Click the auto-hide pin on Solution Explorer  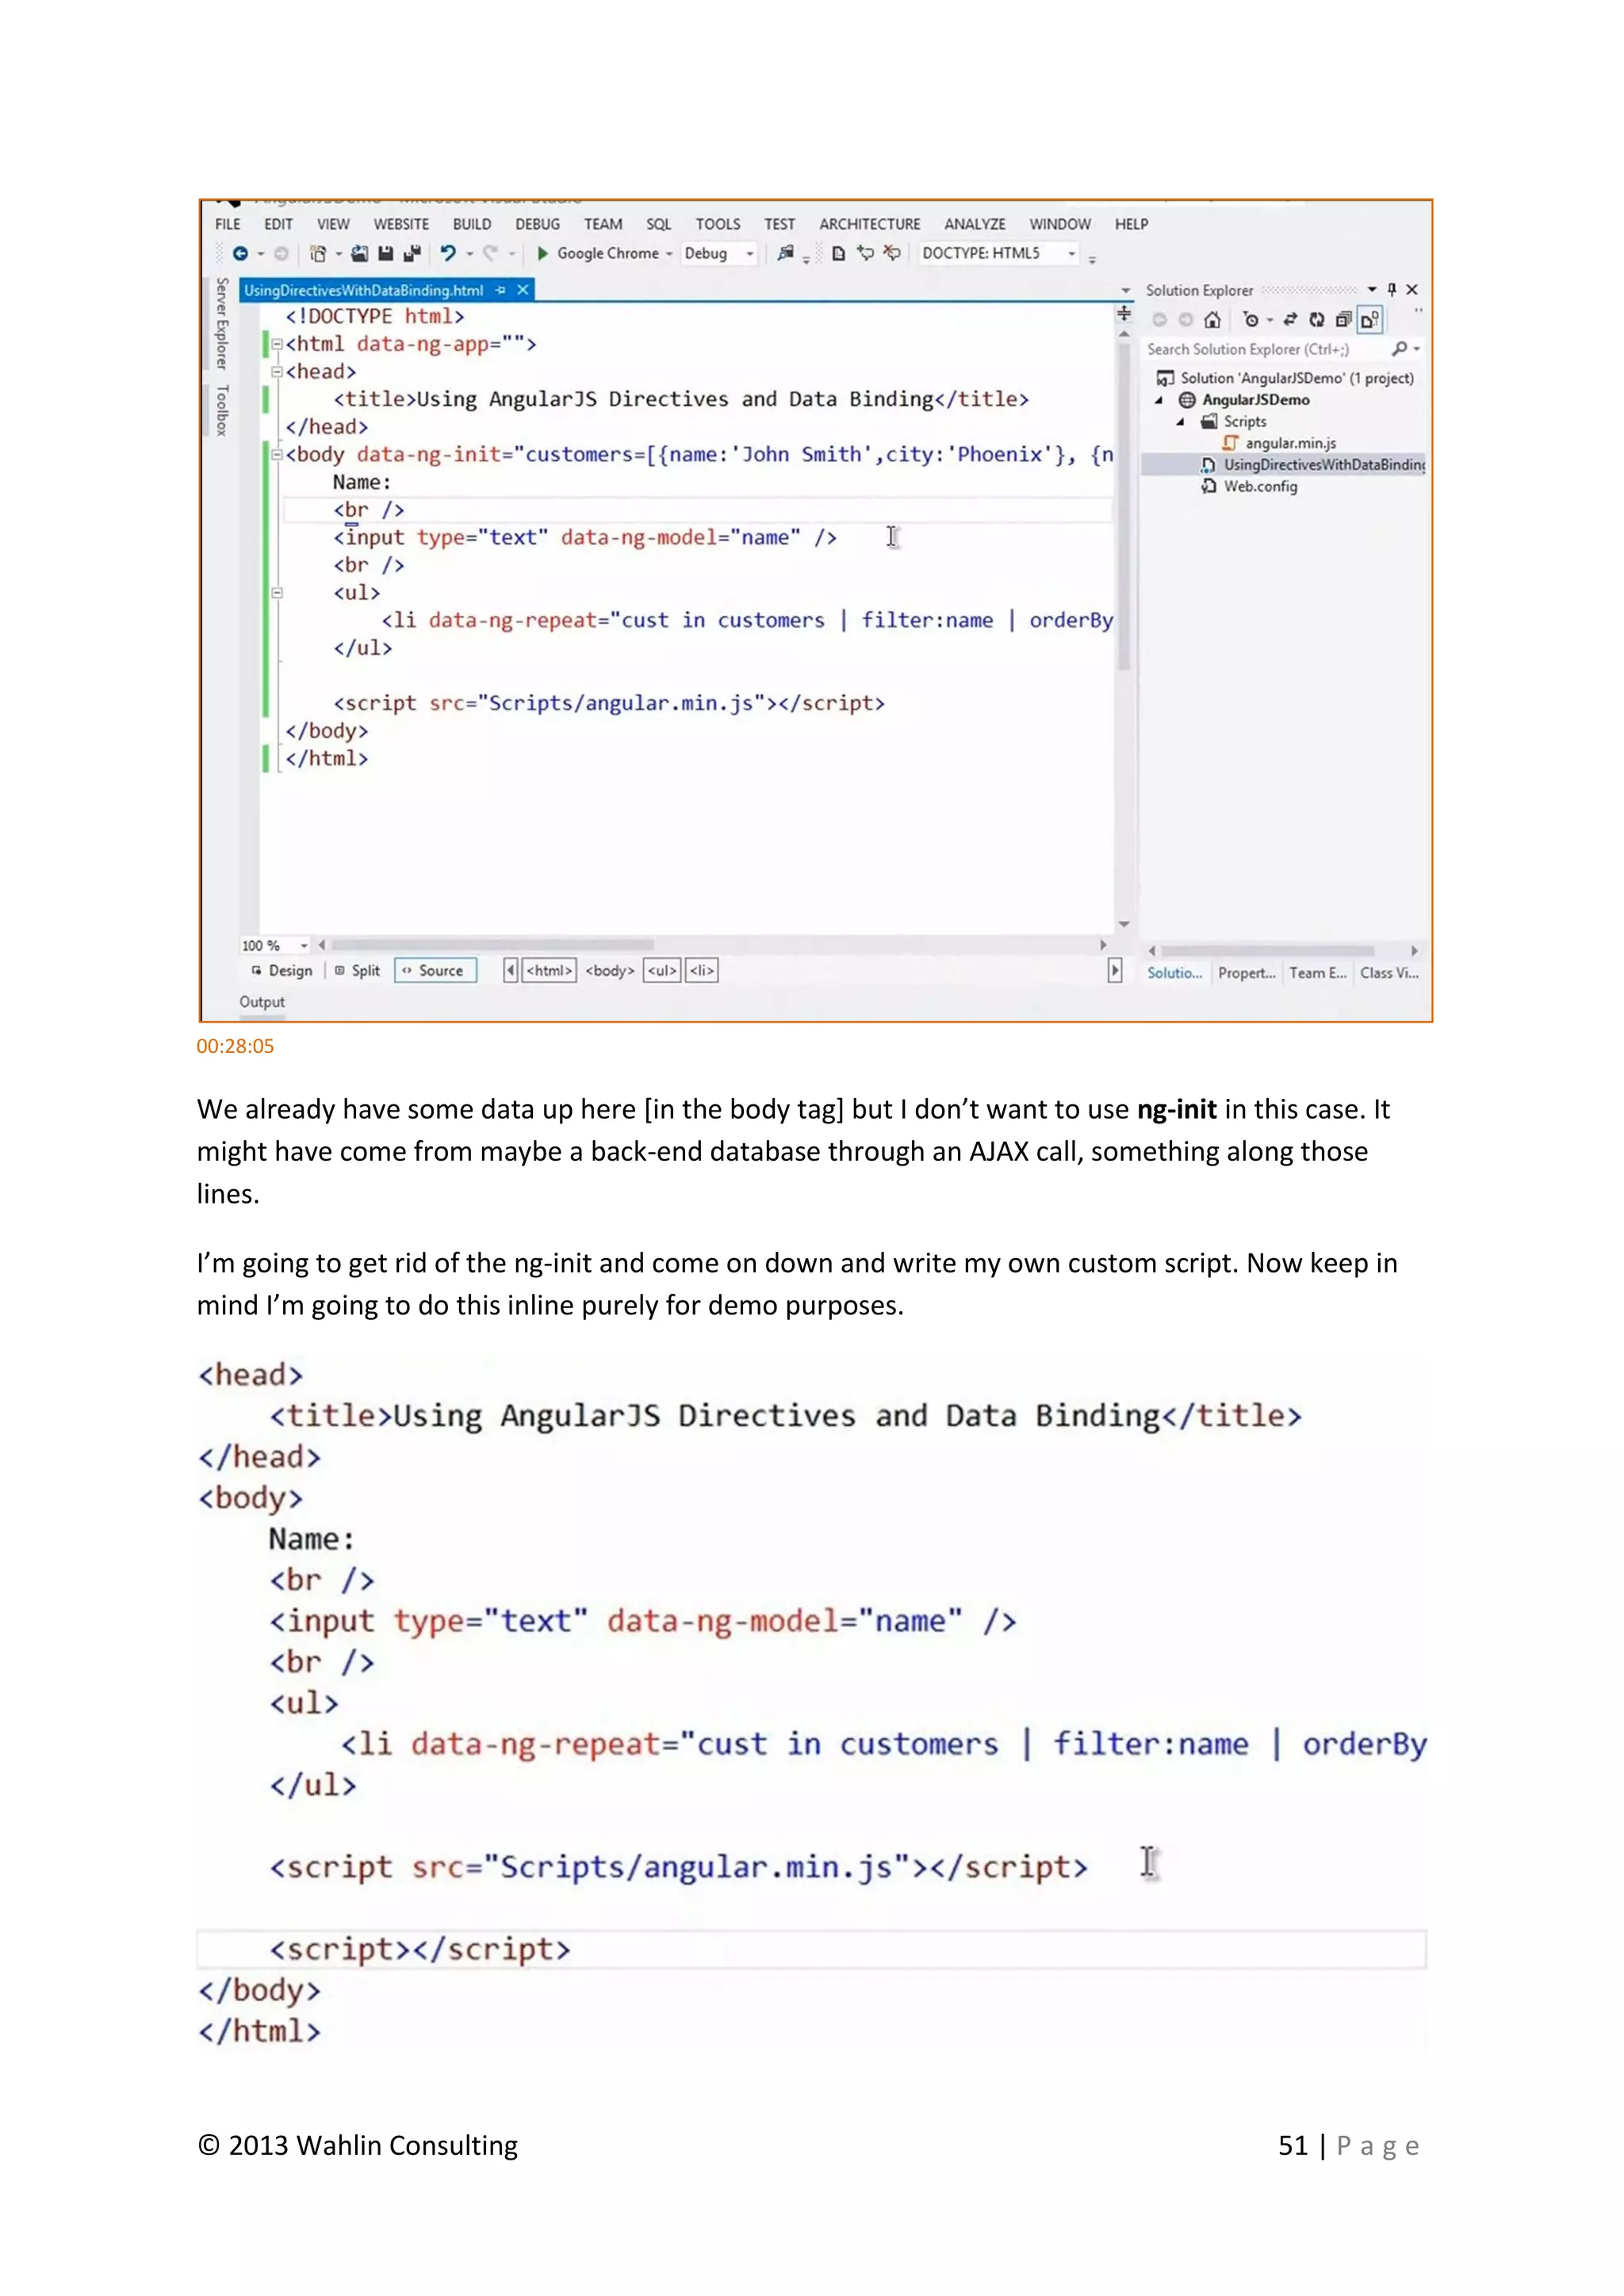[x=1391, y=290]
